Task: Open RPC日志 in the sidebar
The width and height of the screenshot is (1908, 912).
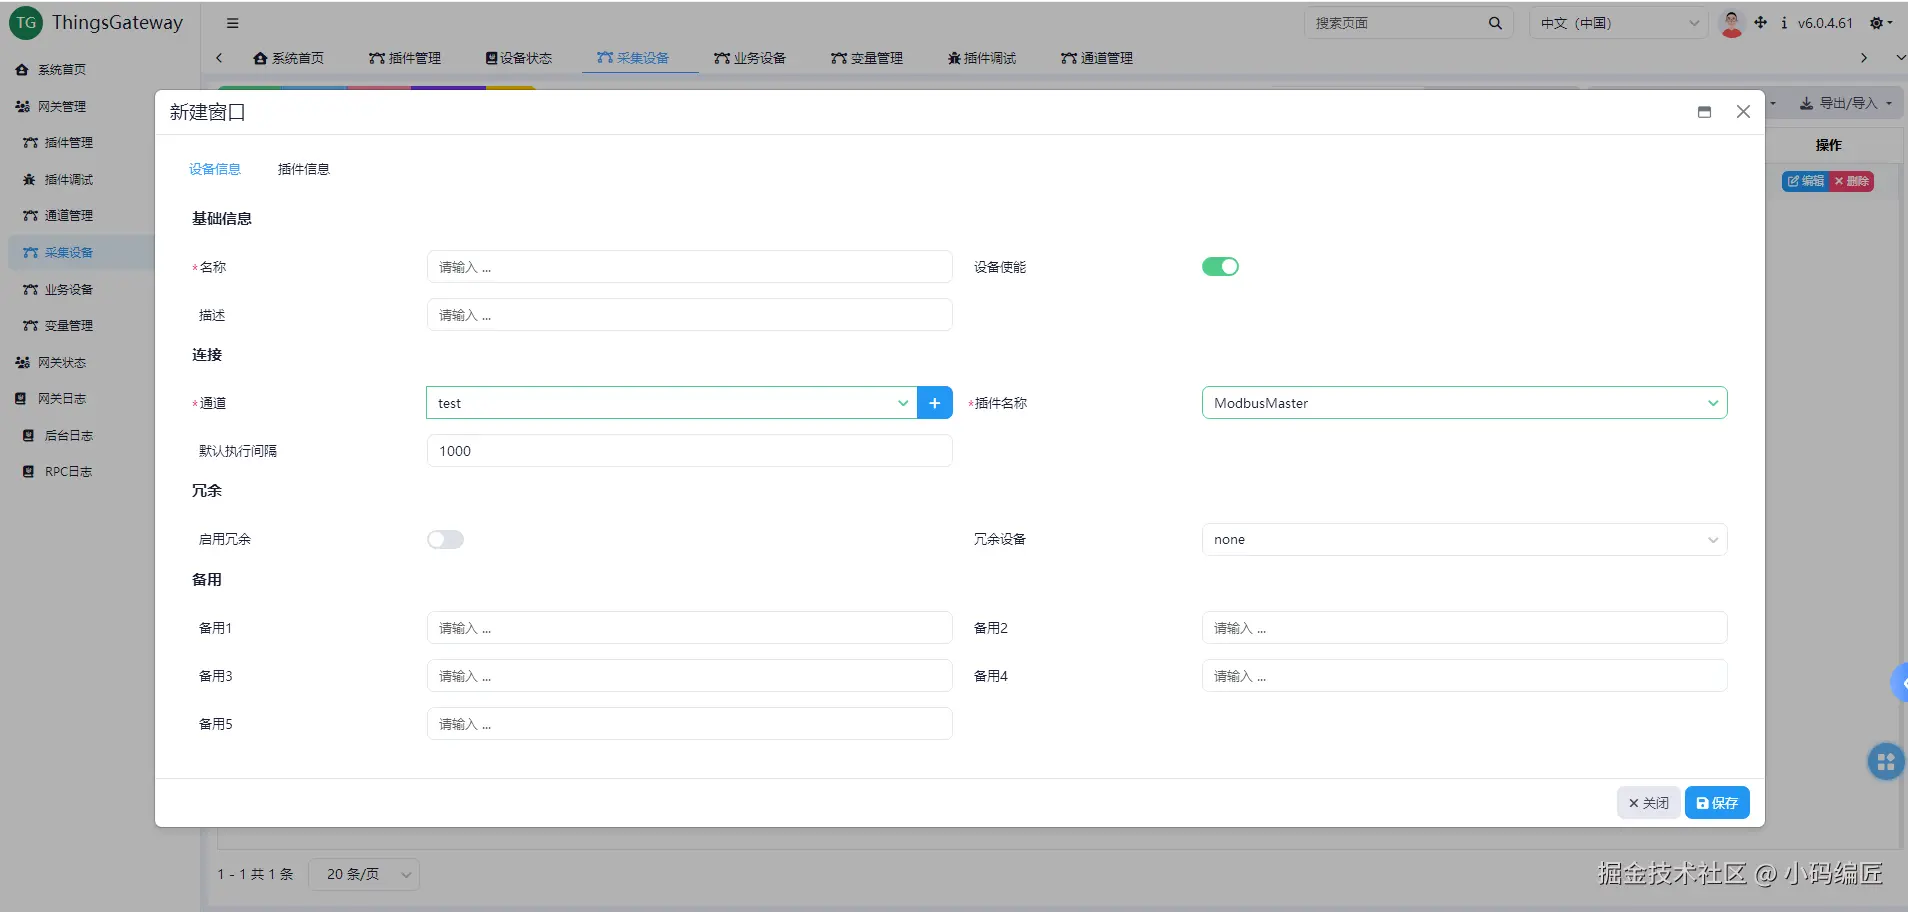Action: (68, 472)
